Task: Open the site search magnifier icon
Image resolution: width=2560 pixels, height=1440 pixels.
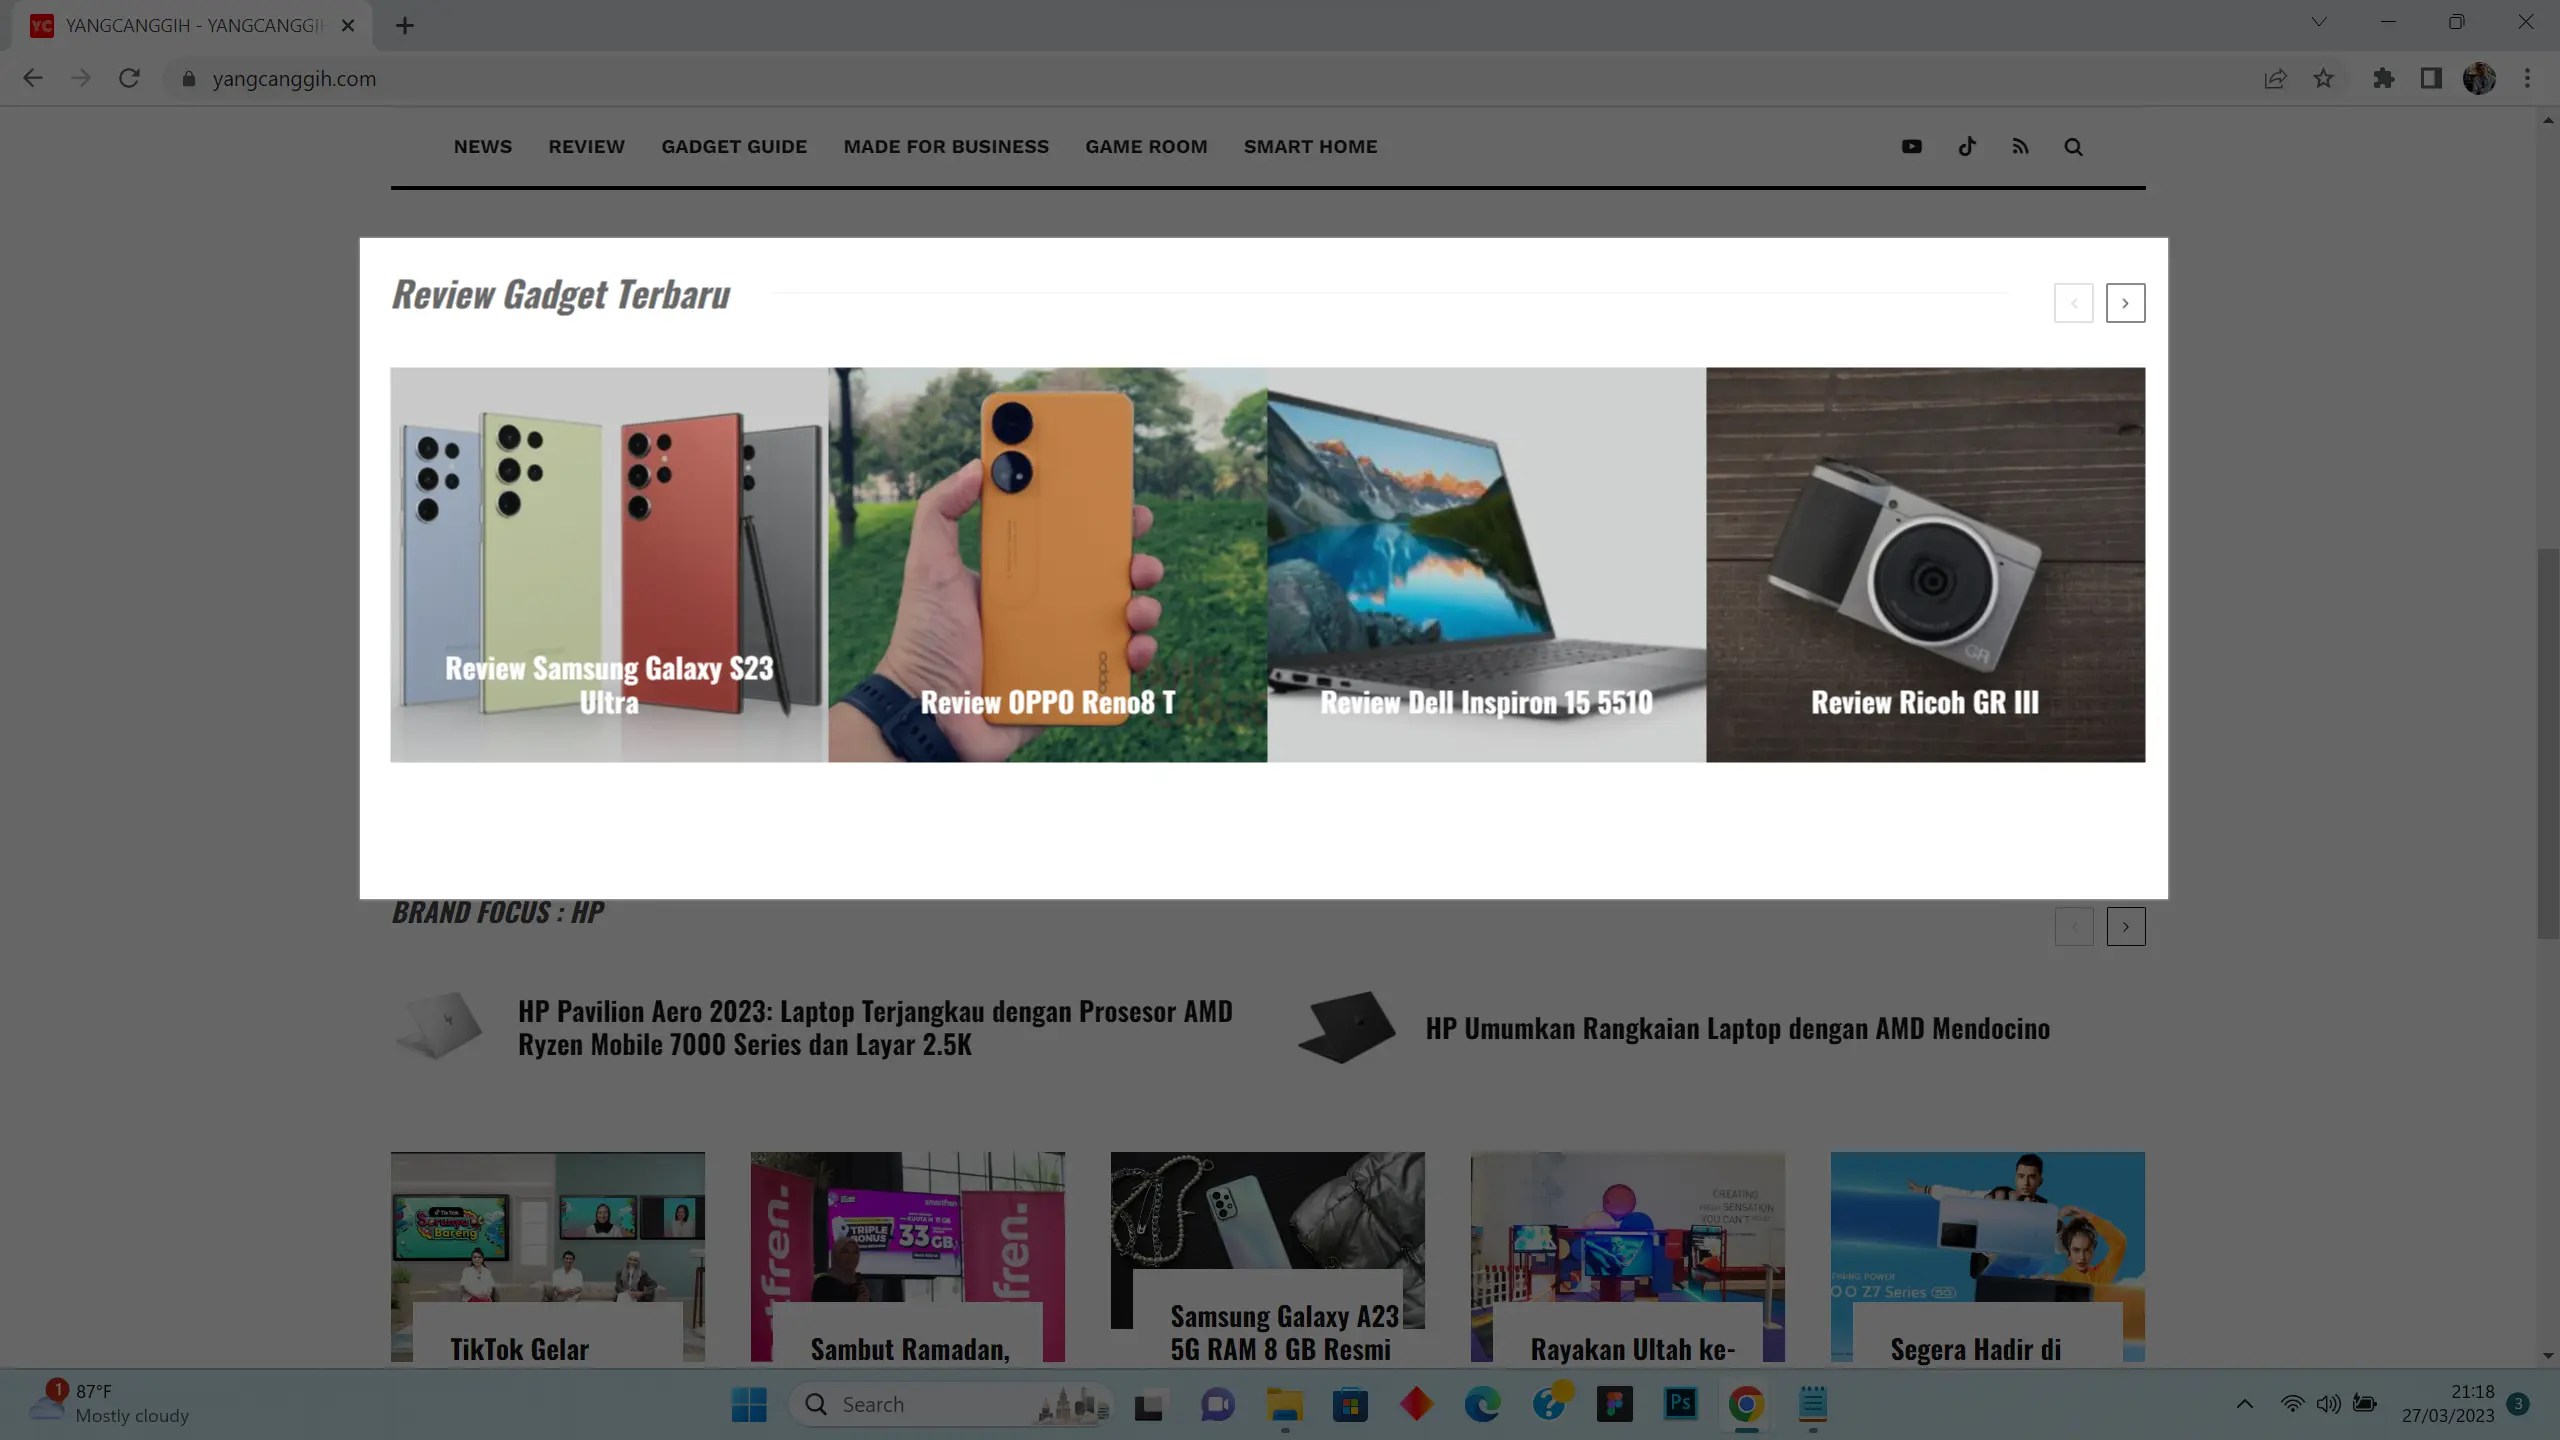Action: point(2073,147)
